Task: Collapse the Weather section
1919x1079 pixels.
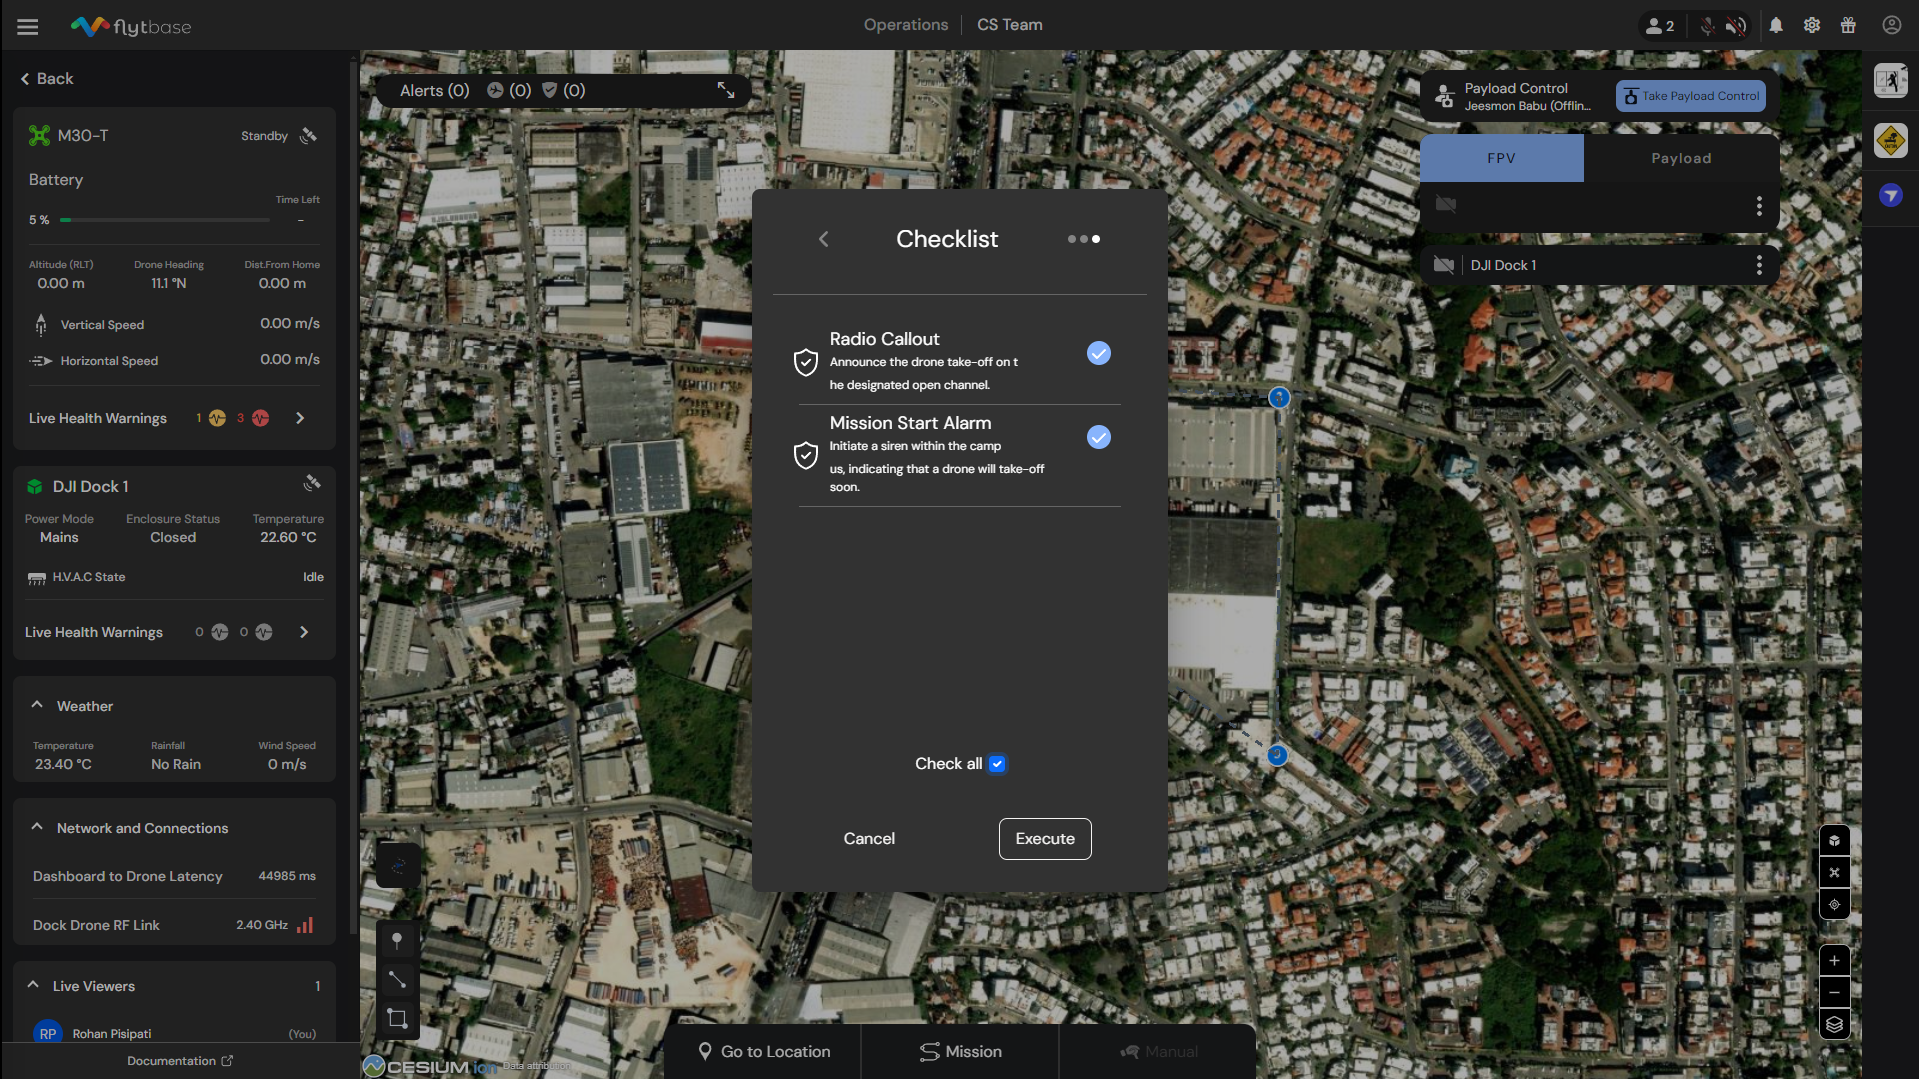Action: (x=37, y=706)
